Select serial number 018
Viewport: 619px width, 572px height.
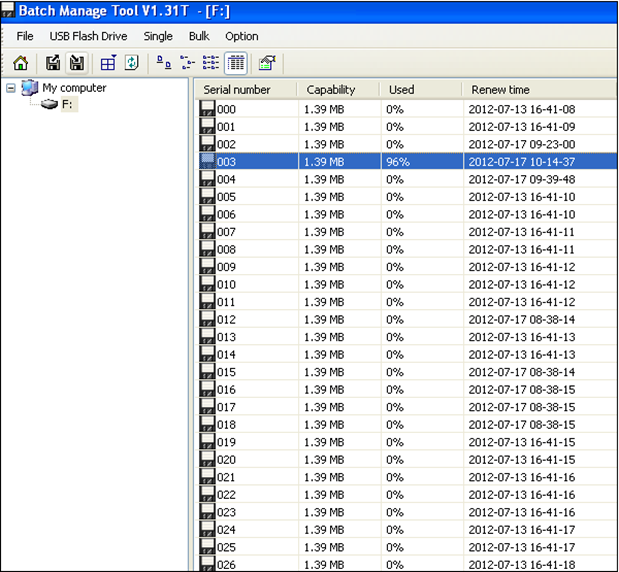[226, 424]
